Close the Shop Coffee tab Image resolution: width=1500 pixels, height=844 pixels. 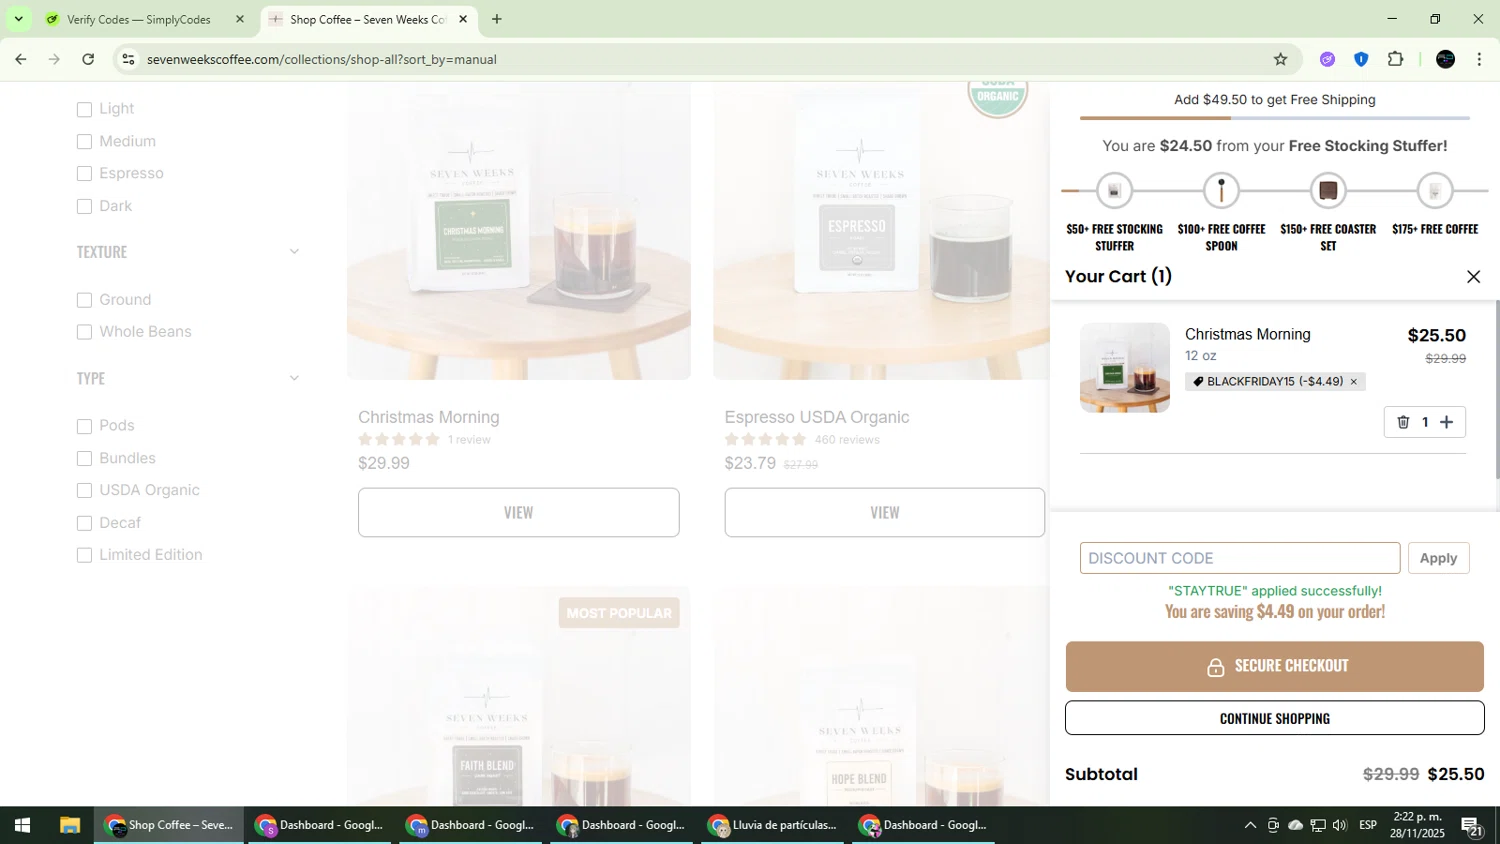pos(463,19)
